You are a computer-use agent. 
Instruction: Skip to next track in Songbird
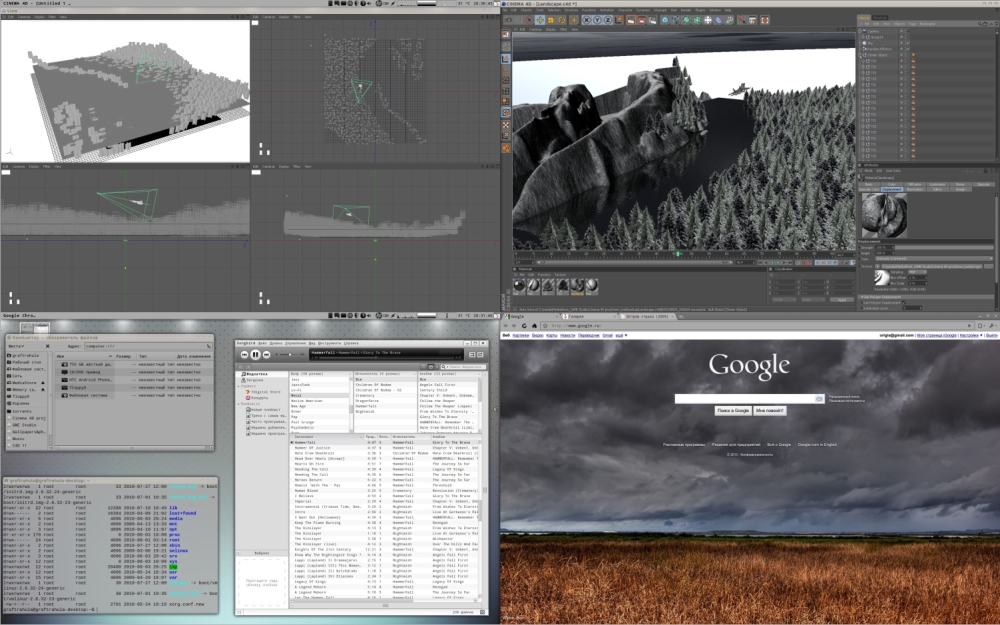[x=267, y=355]
